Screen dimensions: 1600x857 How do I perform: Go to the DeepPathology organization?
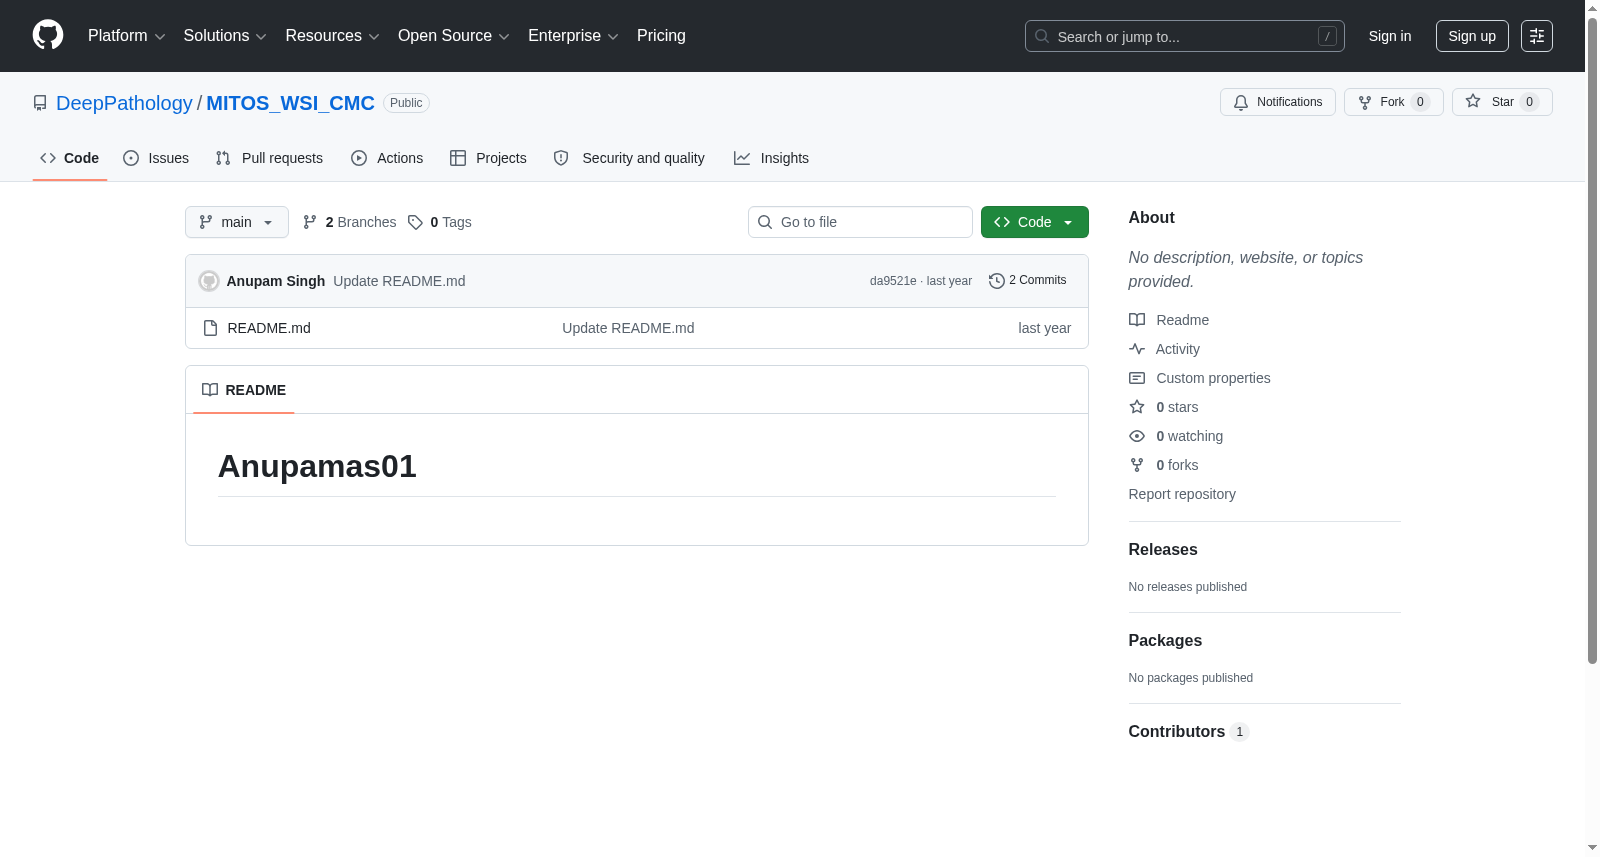click(124, 103)
